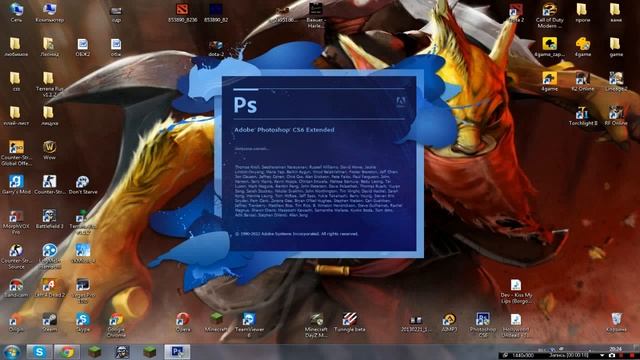This screenshot has width=640, height=360.
Task: Select the Opera desktop shortcut
Action: [x=183, y=322]
